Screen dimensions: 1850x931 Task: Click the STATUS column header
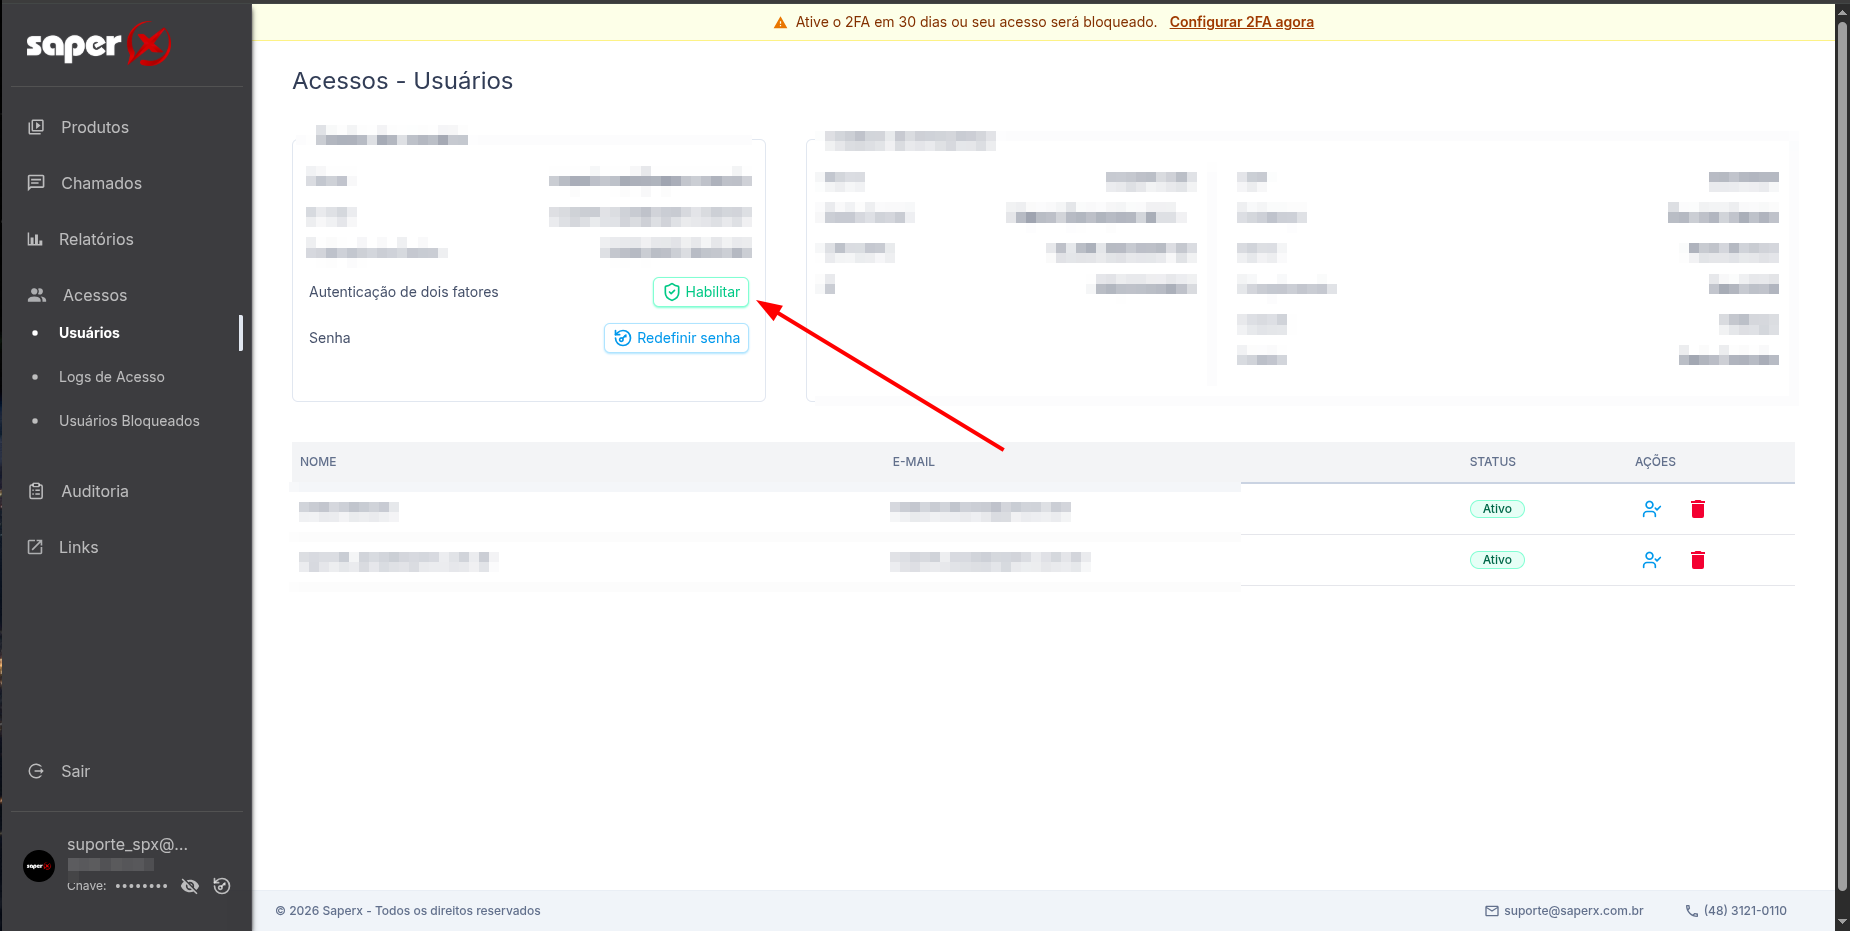(x=1493, y=462)
